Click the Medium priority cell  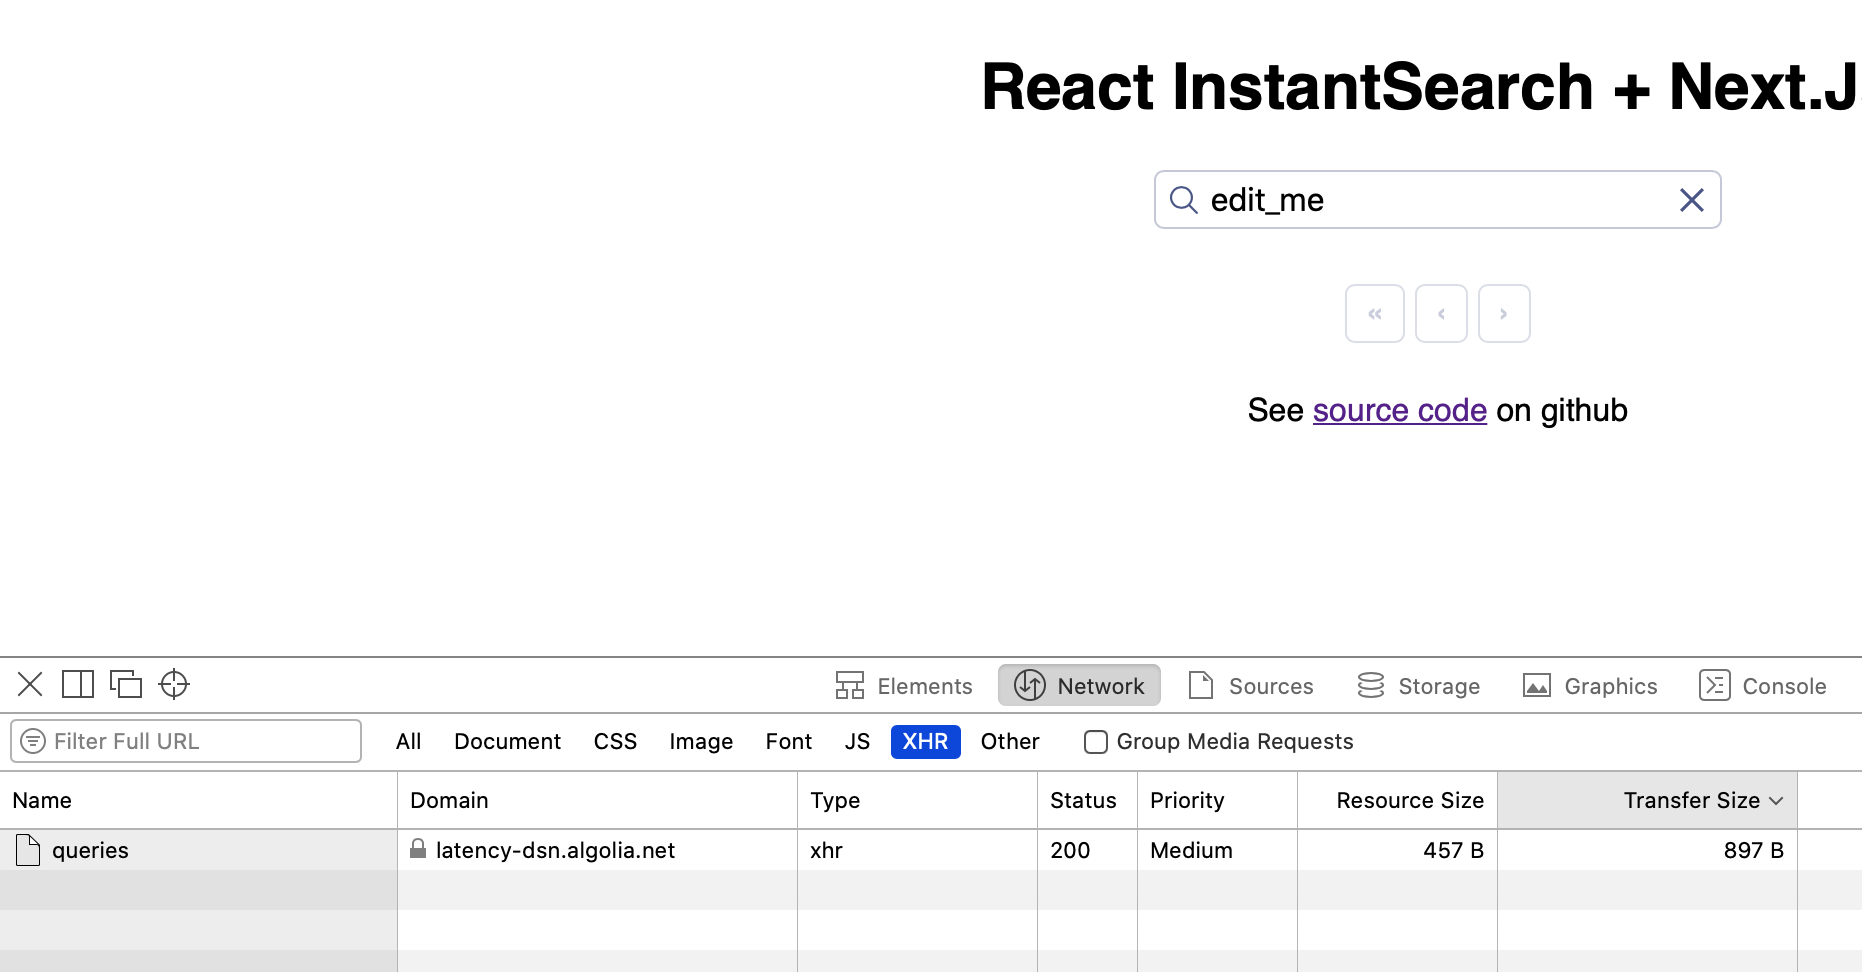tap(1217, 850)
